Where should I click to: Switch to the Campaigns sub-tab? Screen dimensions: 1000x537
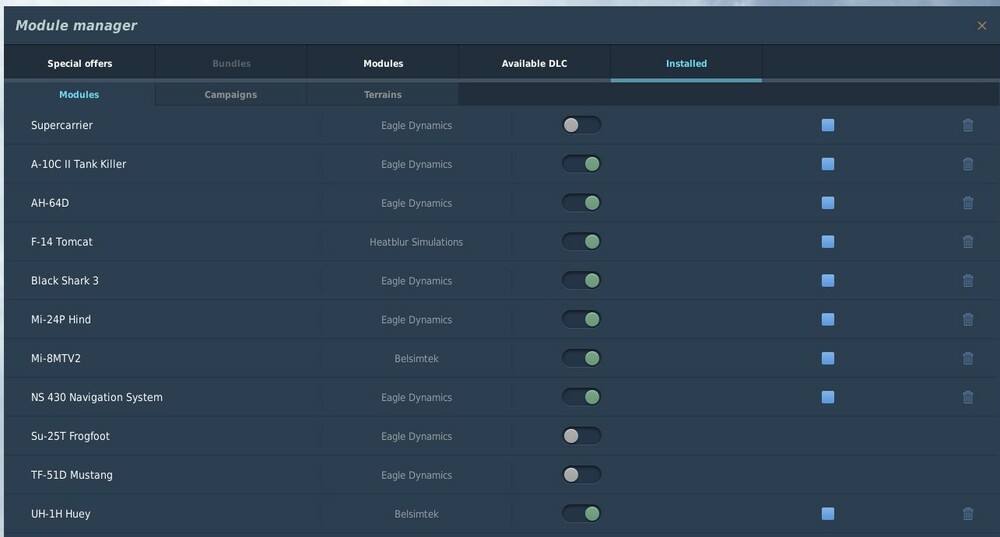pos(231,94)
